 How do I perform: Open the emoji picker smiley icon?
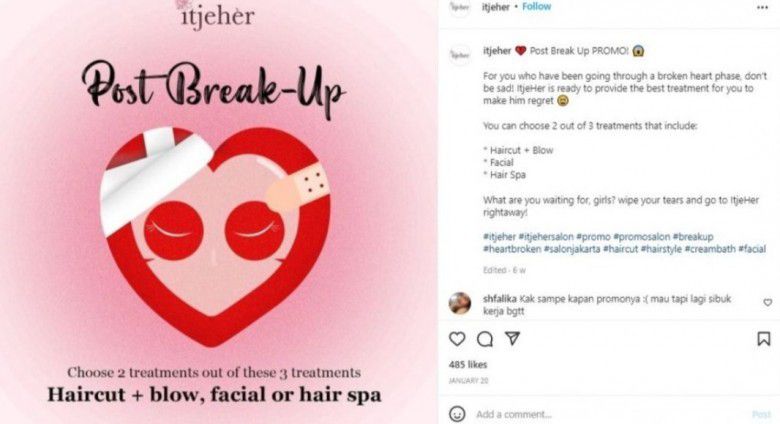457,414
